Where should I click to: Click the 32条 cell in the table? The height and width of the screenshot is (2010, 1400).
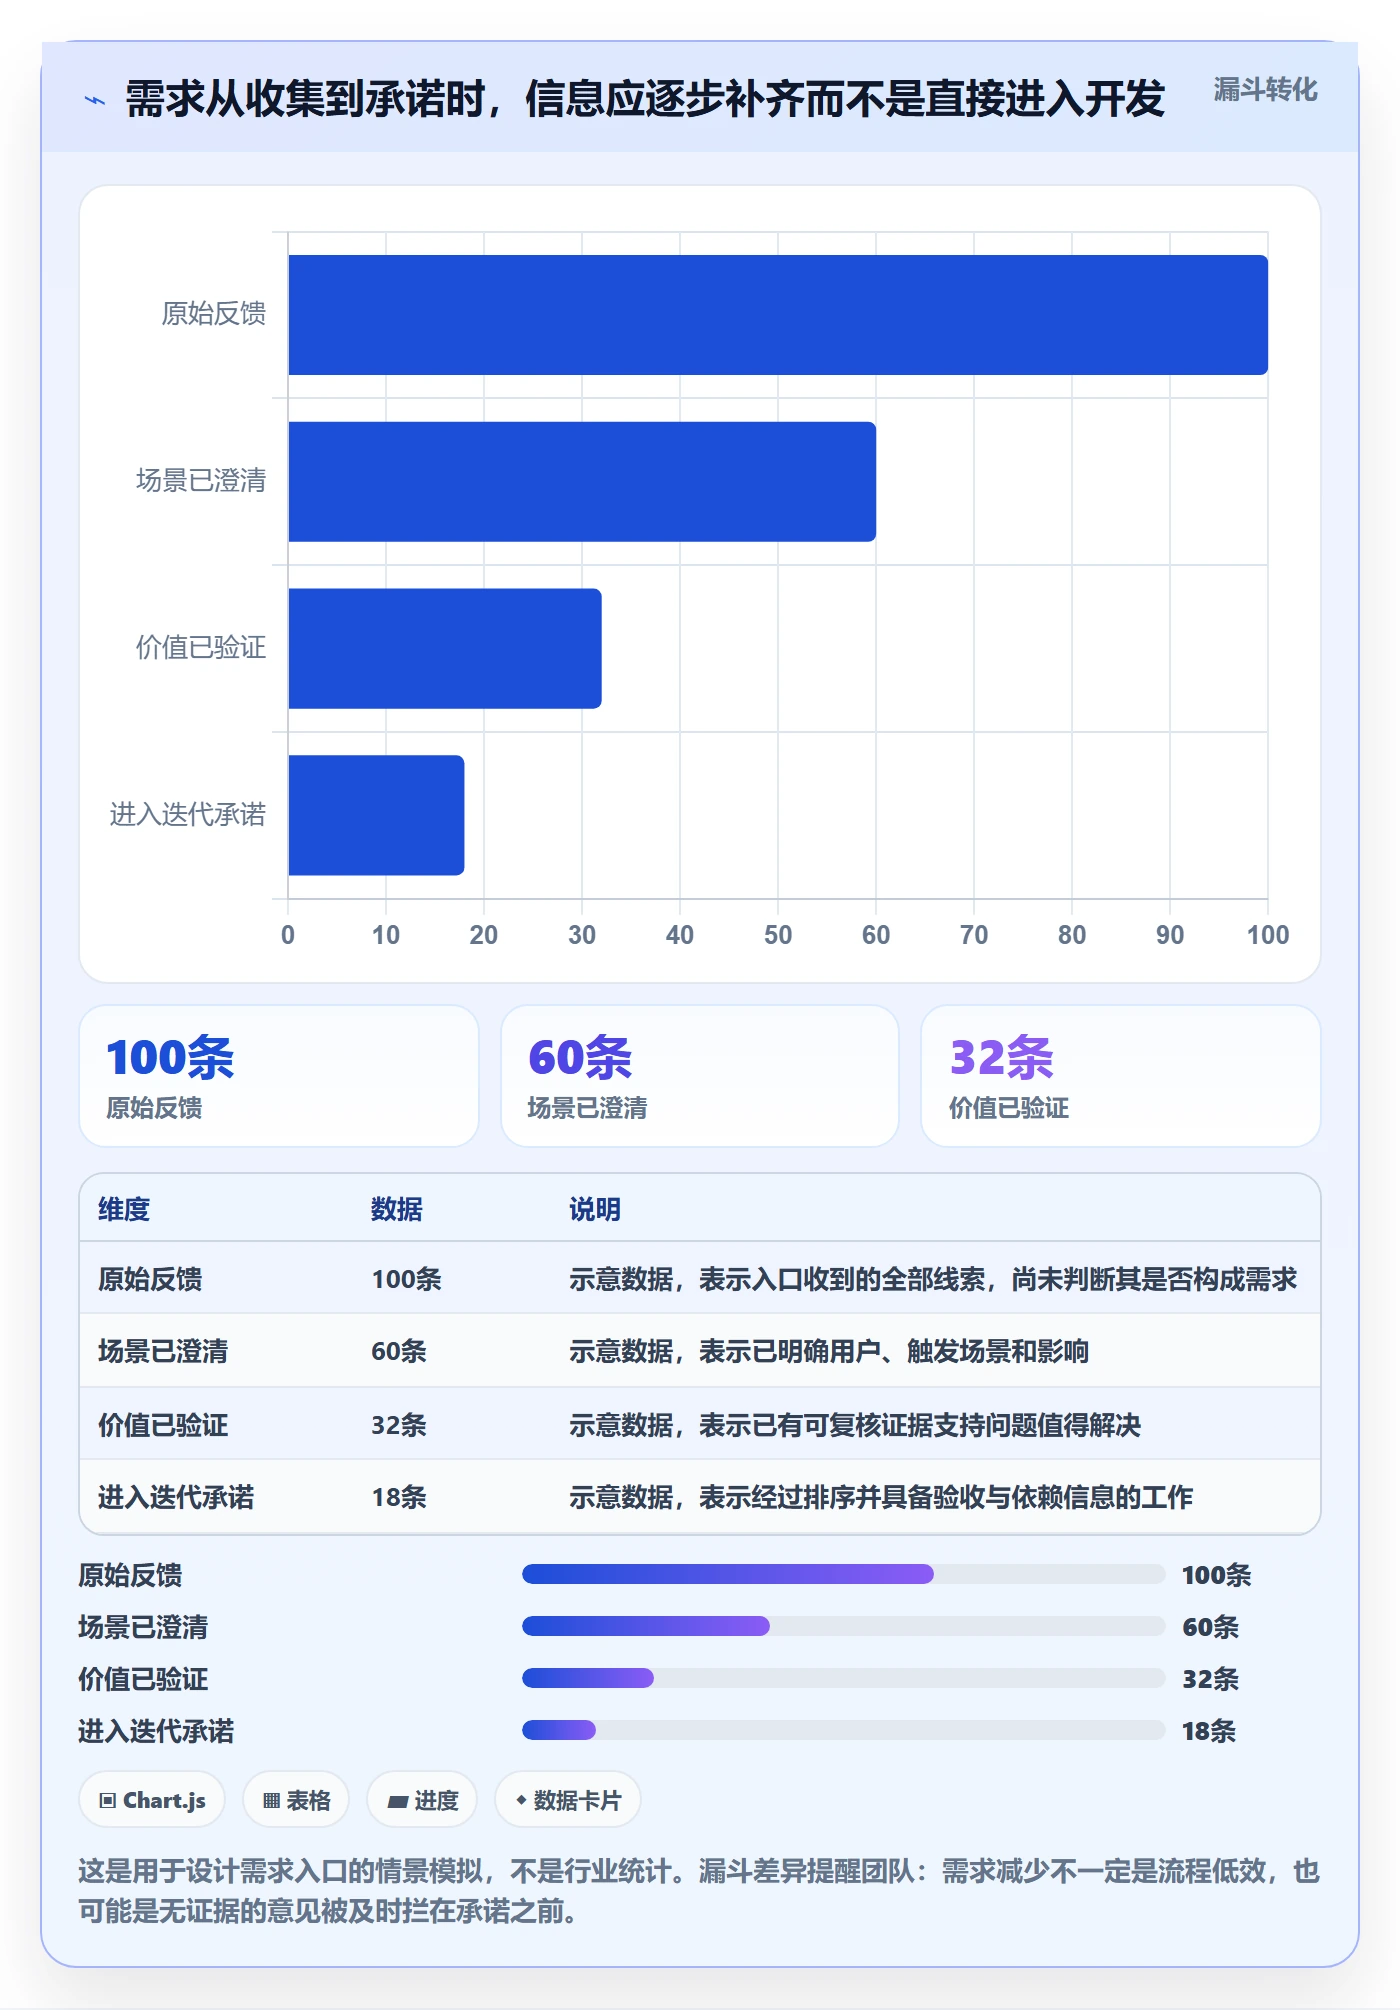coord(399,1425)
